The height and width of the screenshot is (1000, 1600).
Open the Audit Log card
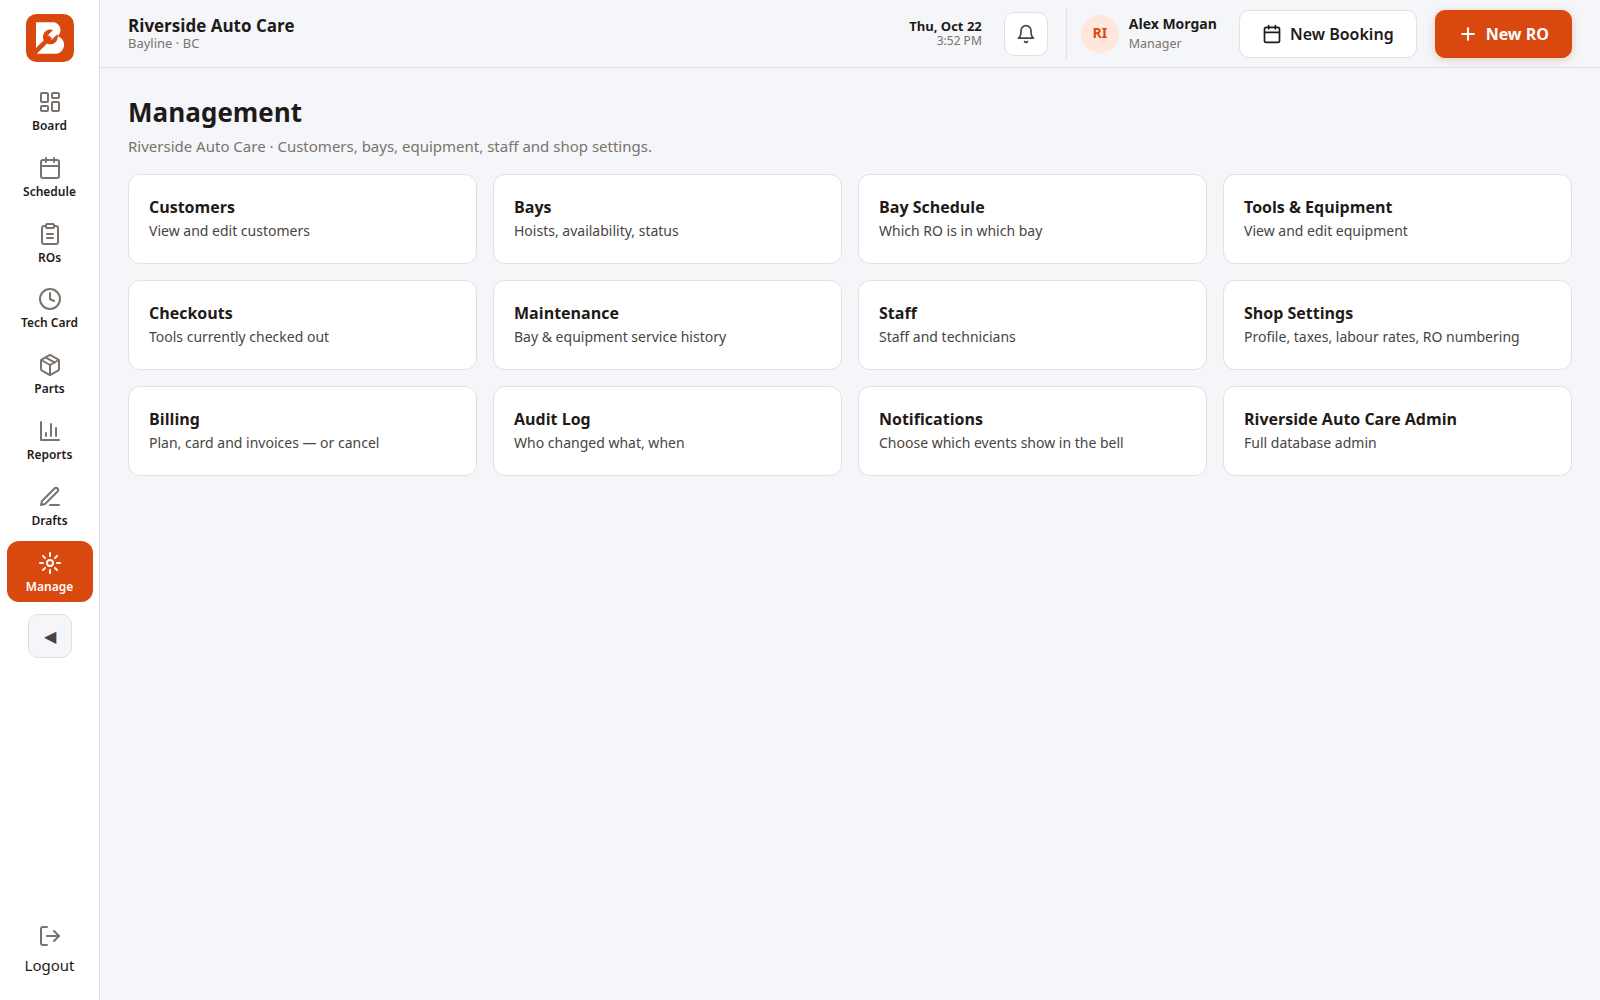[667, 431]
